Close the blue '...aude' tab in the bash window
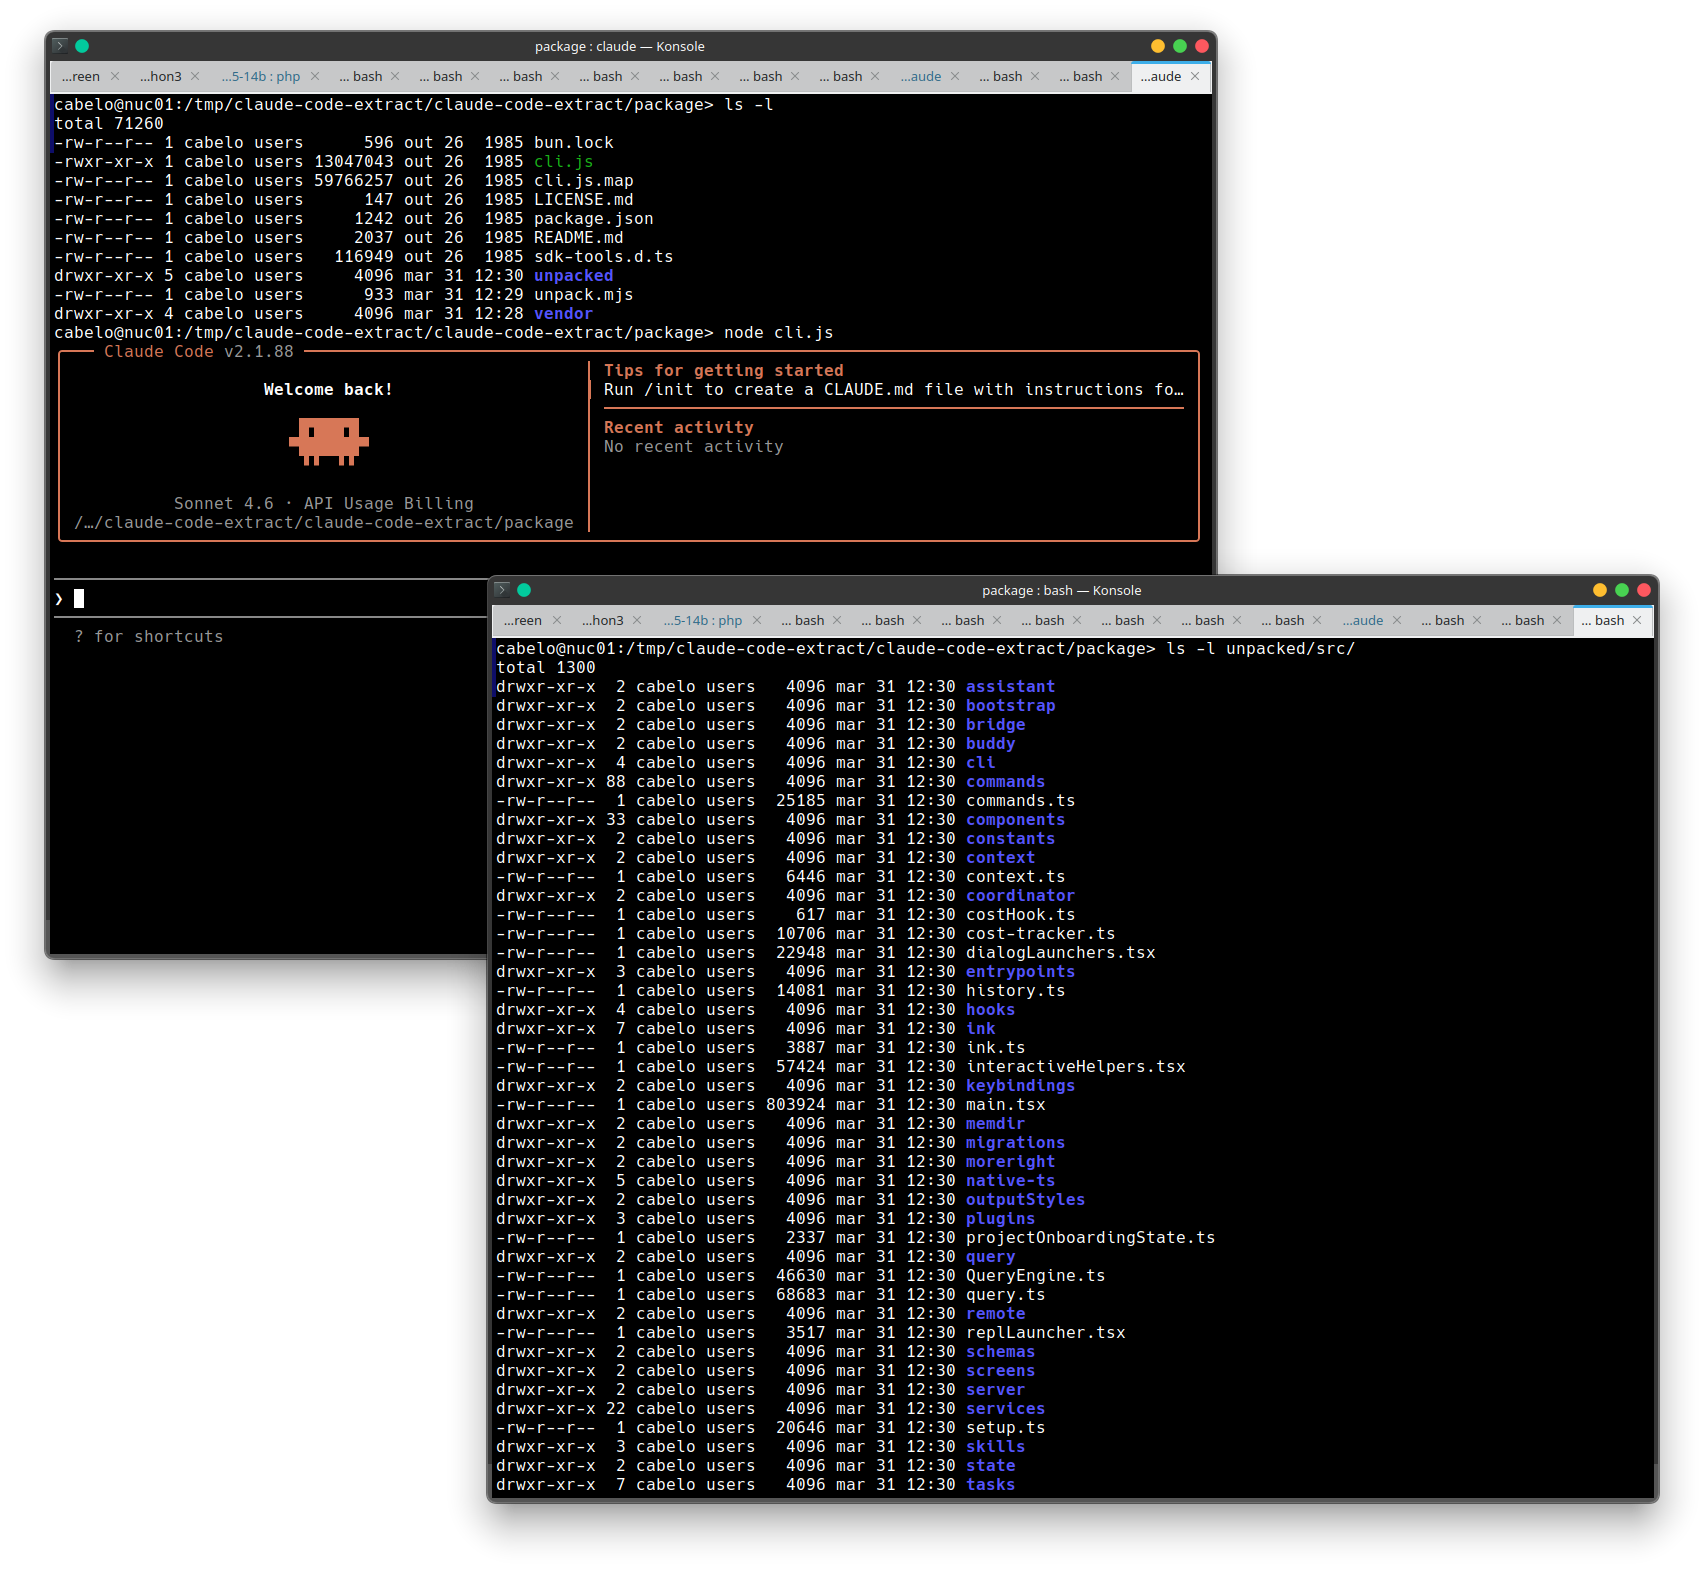The height and width of the screenshot is (1569, 1704). tap(1397, 620)
